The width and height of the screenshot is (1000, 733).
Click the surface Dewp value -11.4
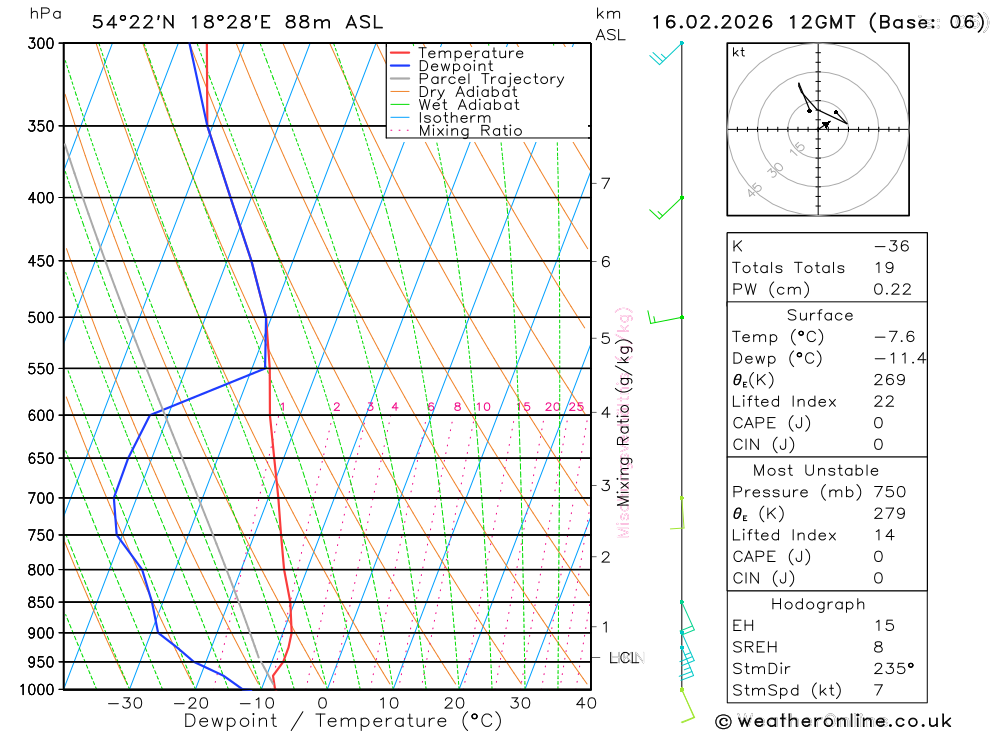(x=900, y=359)
